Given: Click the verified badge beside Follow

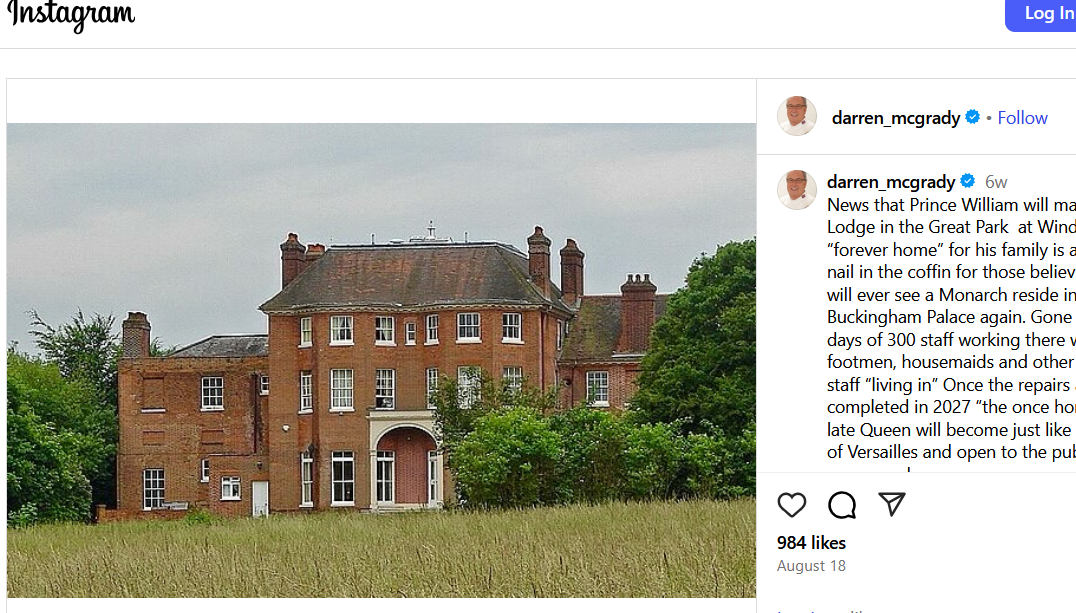Looking at the screenshot, I should pos(972,117).
